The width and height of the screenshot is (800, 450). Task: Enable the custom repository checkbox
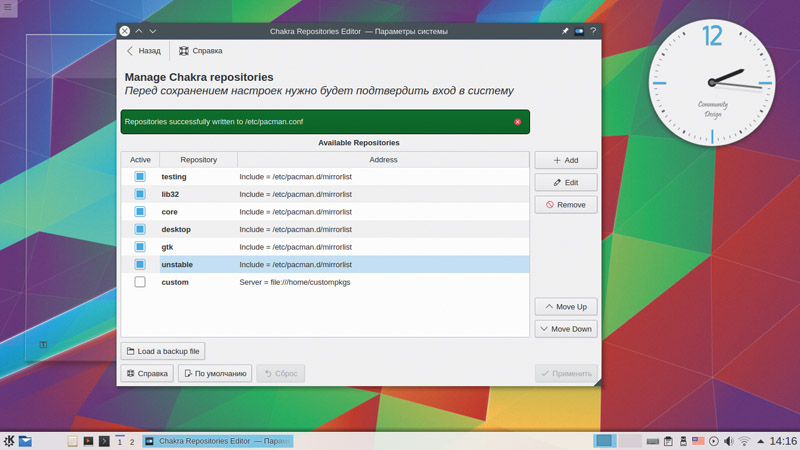point(140,282)
